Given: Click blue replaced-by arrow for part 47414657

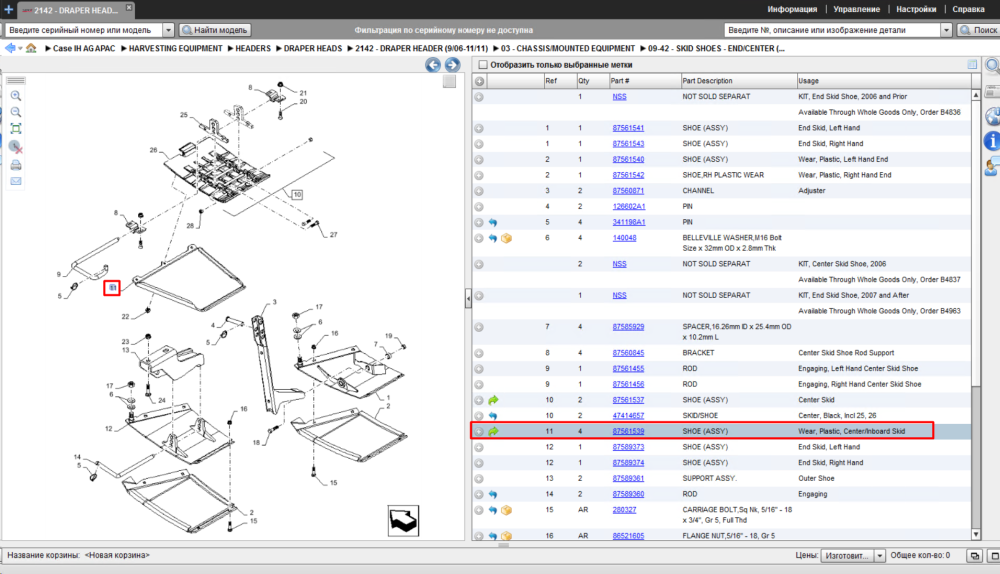Looking at the screenshot, I should tap(493, 416).
